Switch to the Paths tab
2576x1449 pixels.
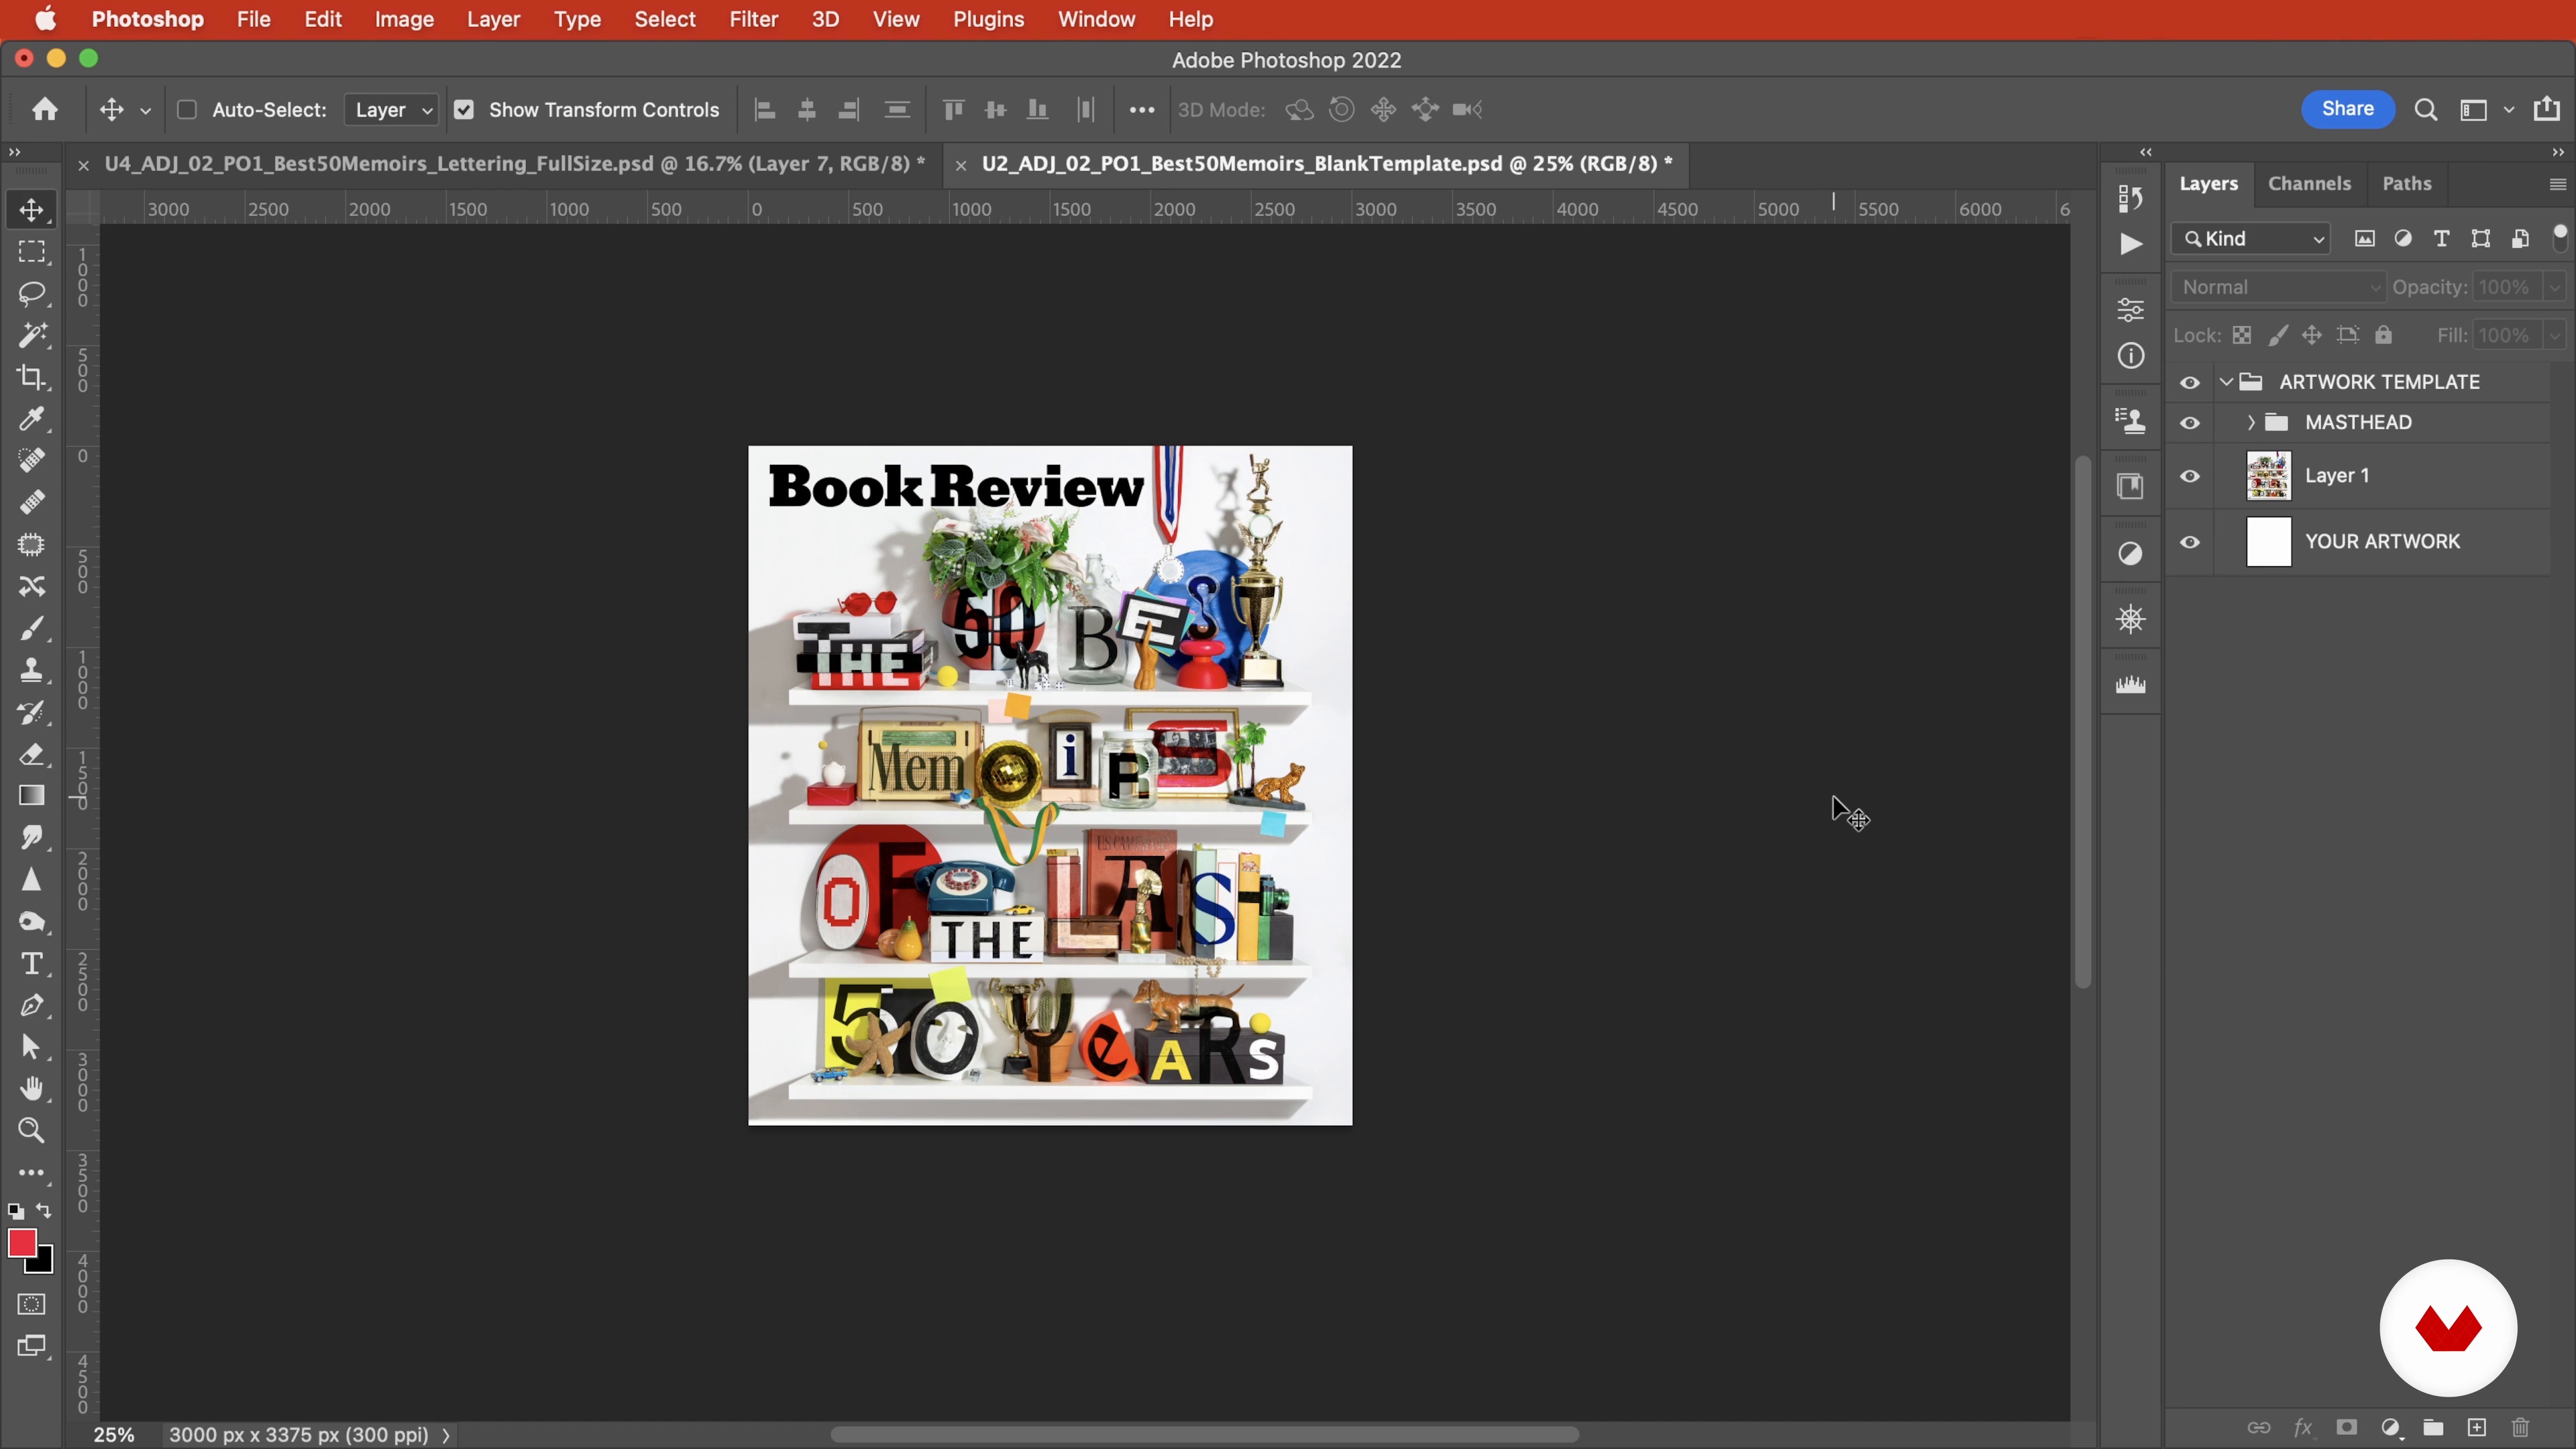[x=2406, y=184]
